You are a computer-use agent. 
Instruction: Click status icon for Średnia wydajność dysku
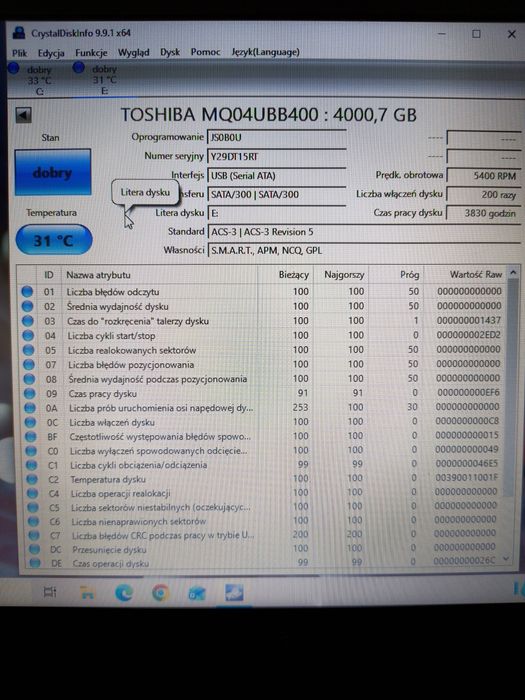coord(27,306)
